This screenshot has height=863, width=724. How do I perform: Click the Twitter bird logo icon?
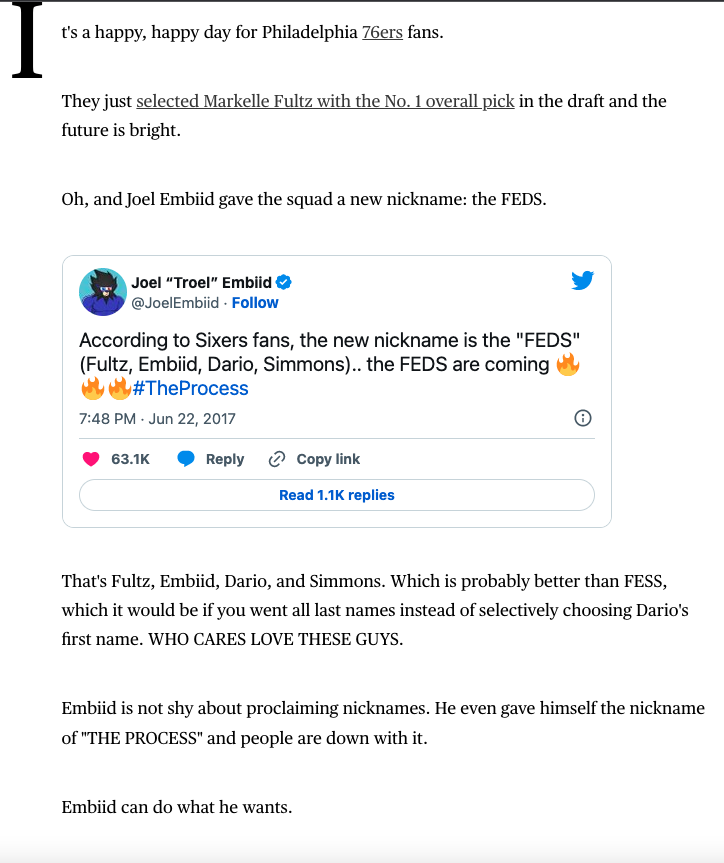[583, 281]
